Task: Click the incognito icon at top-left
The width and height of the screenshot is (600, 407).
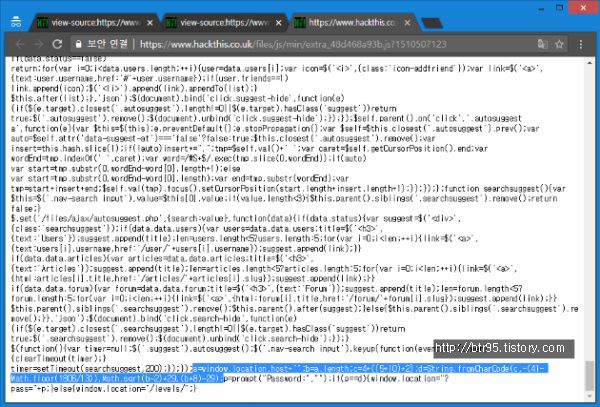Action: tap(16, 22)
